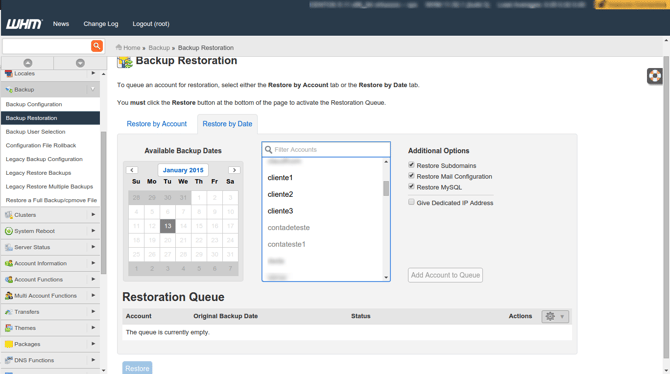The image size is (670, 374).
Task: Click the orange search button
Action: [97, 46]
